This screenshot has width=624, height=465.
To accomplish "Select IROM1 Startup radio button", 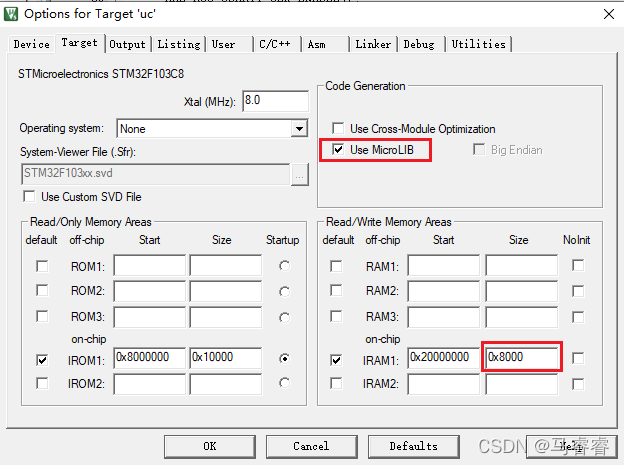I will pyautogui.click(x=284, y=359).
